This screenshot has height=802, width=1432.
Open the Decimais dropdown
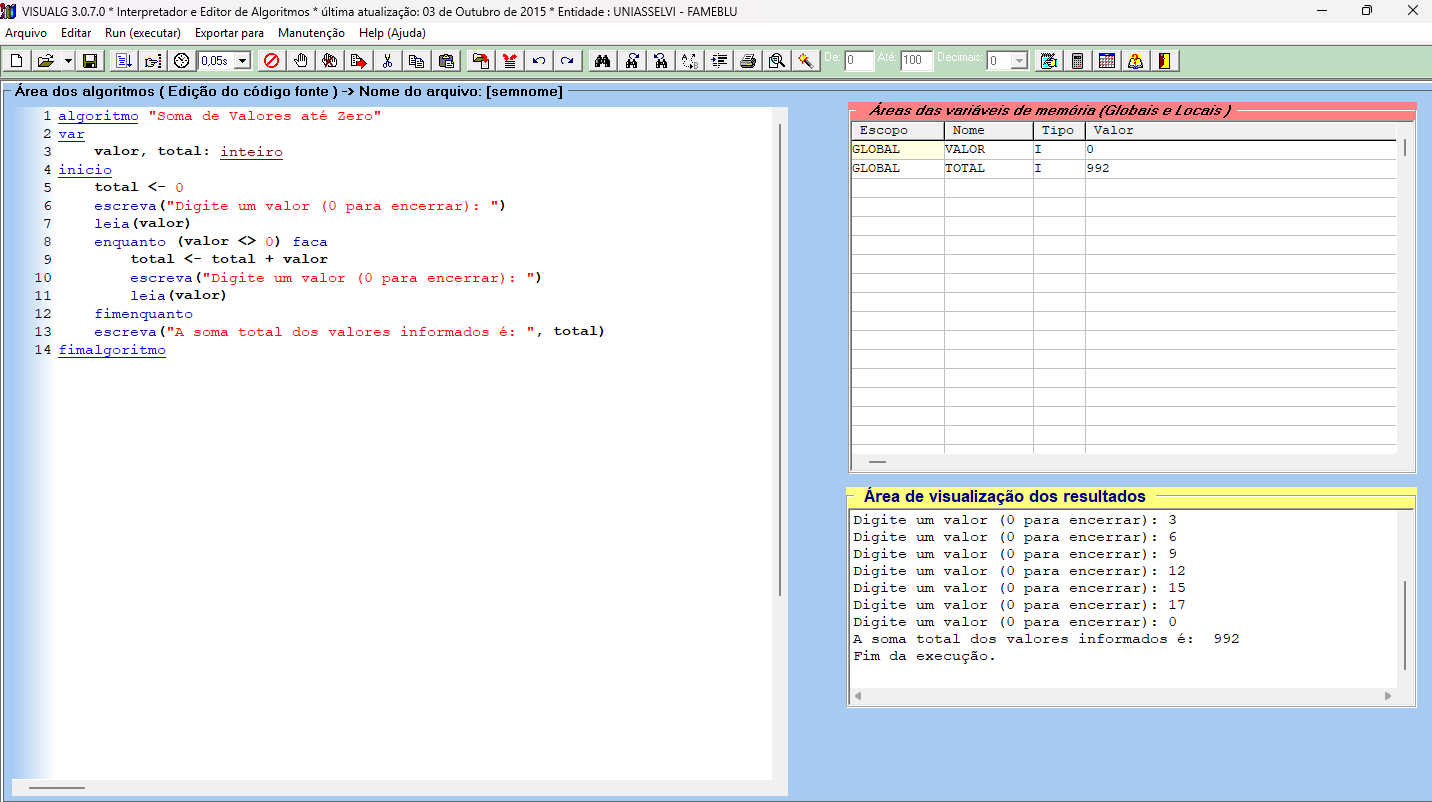[1019, 61]
